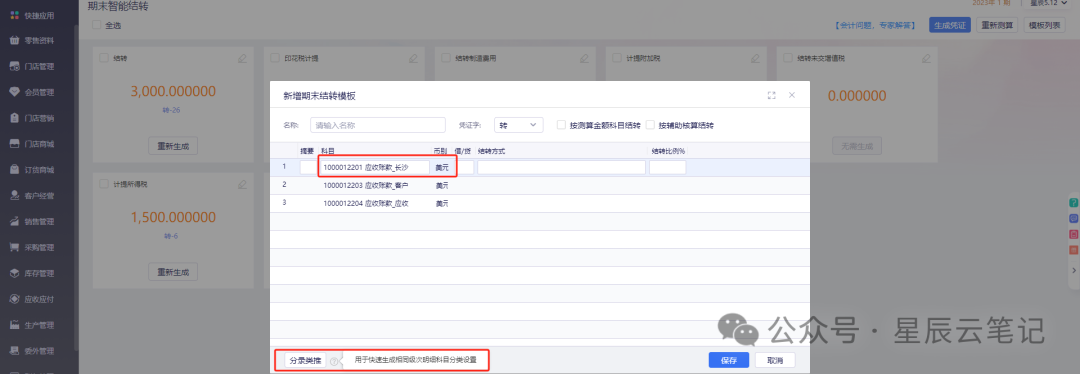Click the 分录类推 button

tap(305, 361)
